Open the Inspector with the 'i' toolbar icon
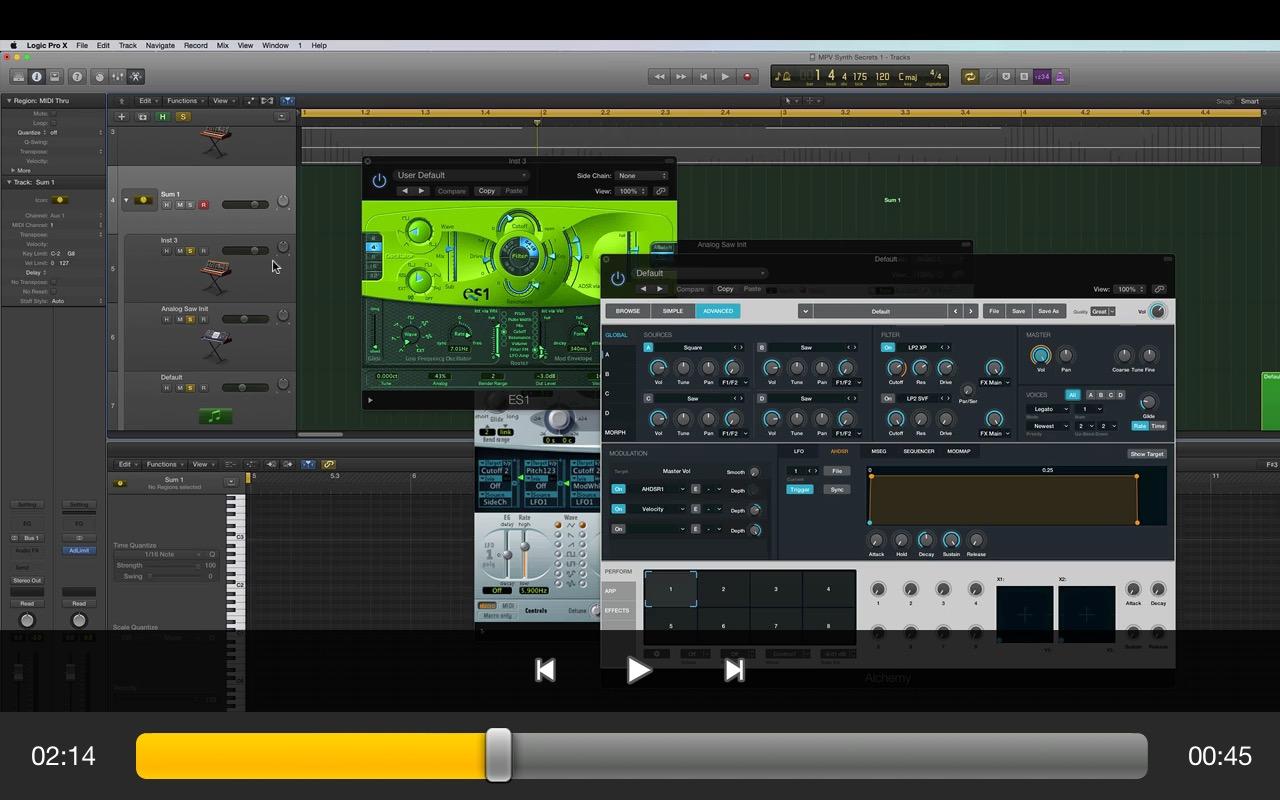 pos(37,77)
